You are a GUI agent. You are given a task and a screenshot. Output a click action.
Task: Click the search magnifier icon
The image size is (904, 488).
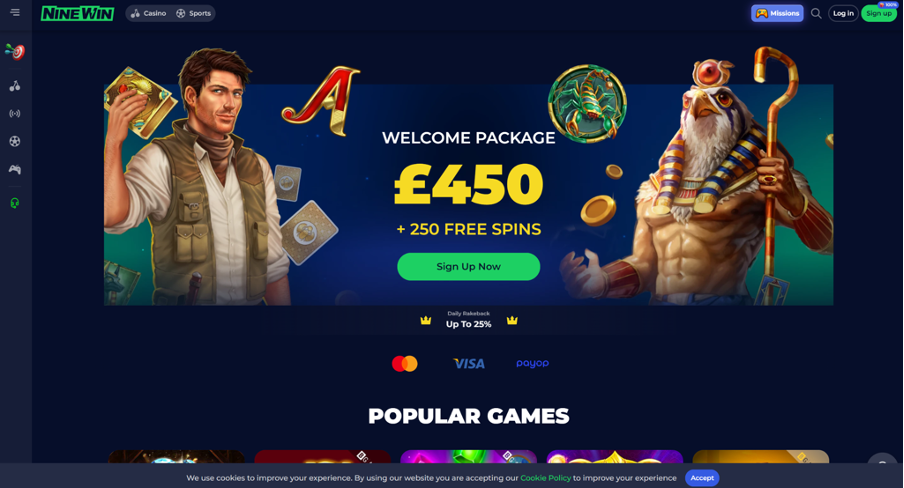click(816, 13)
